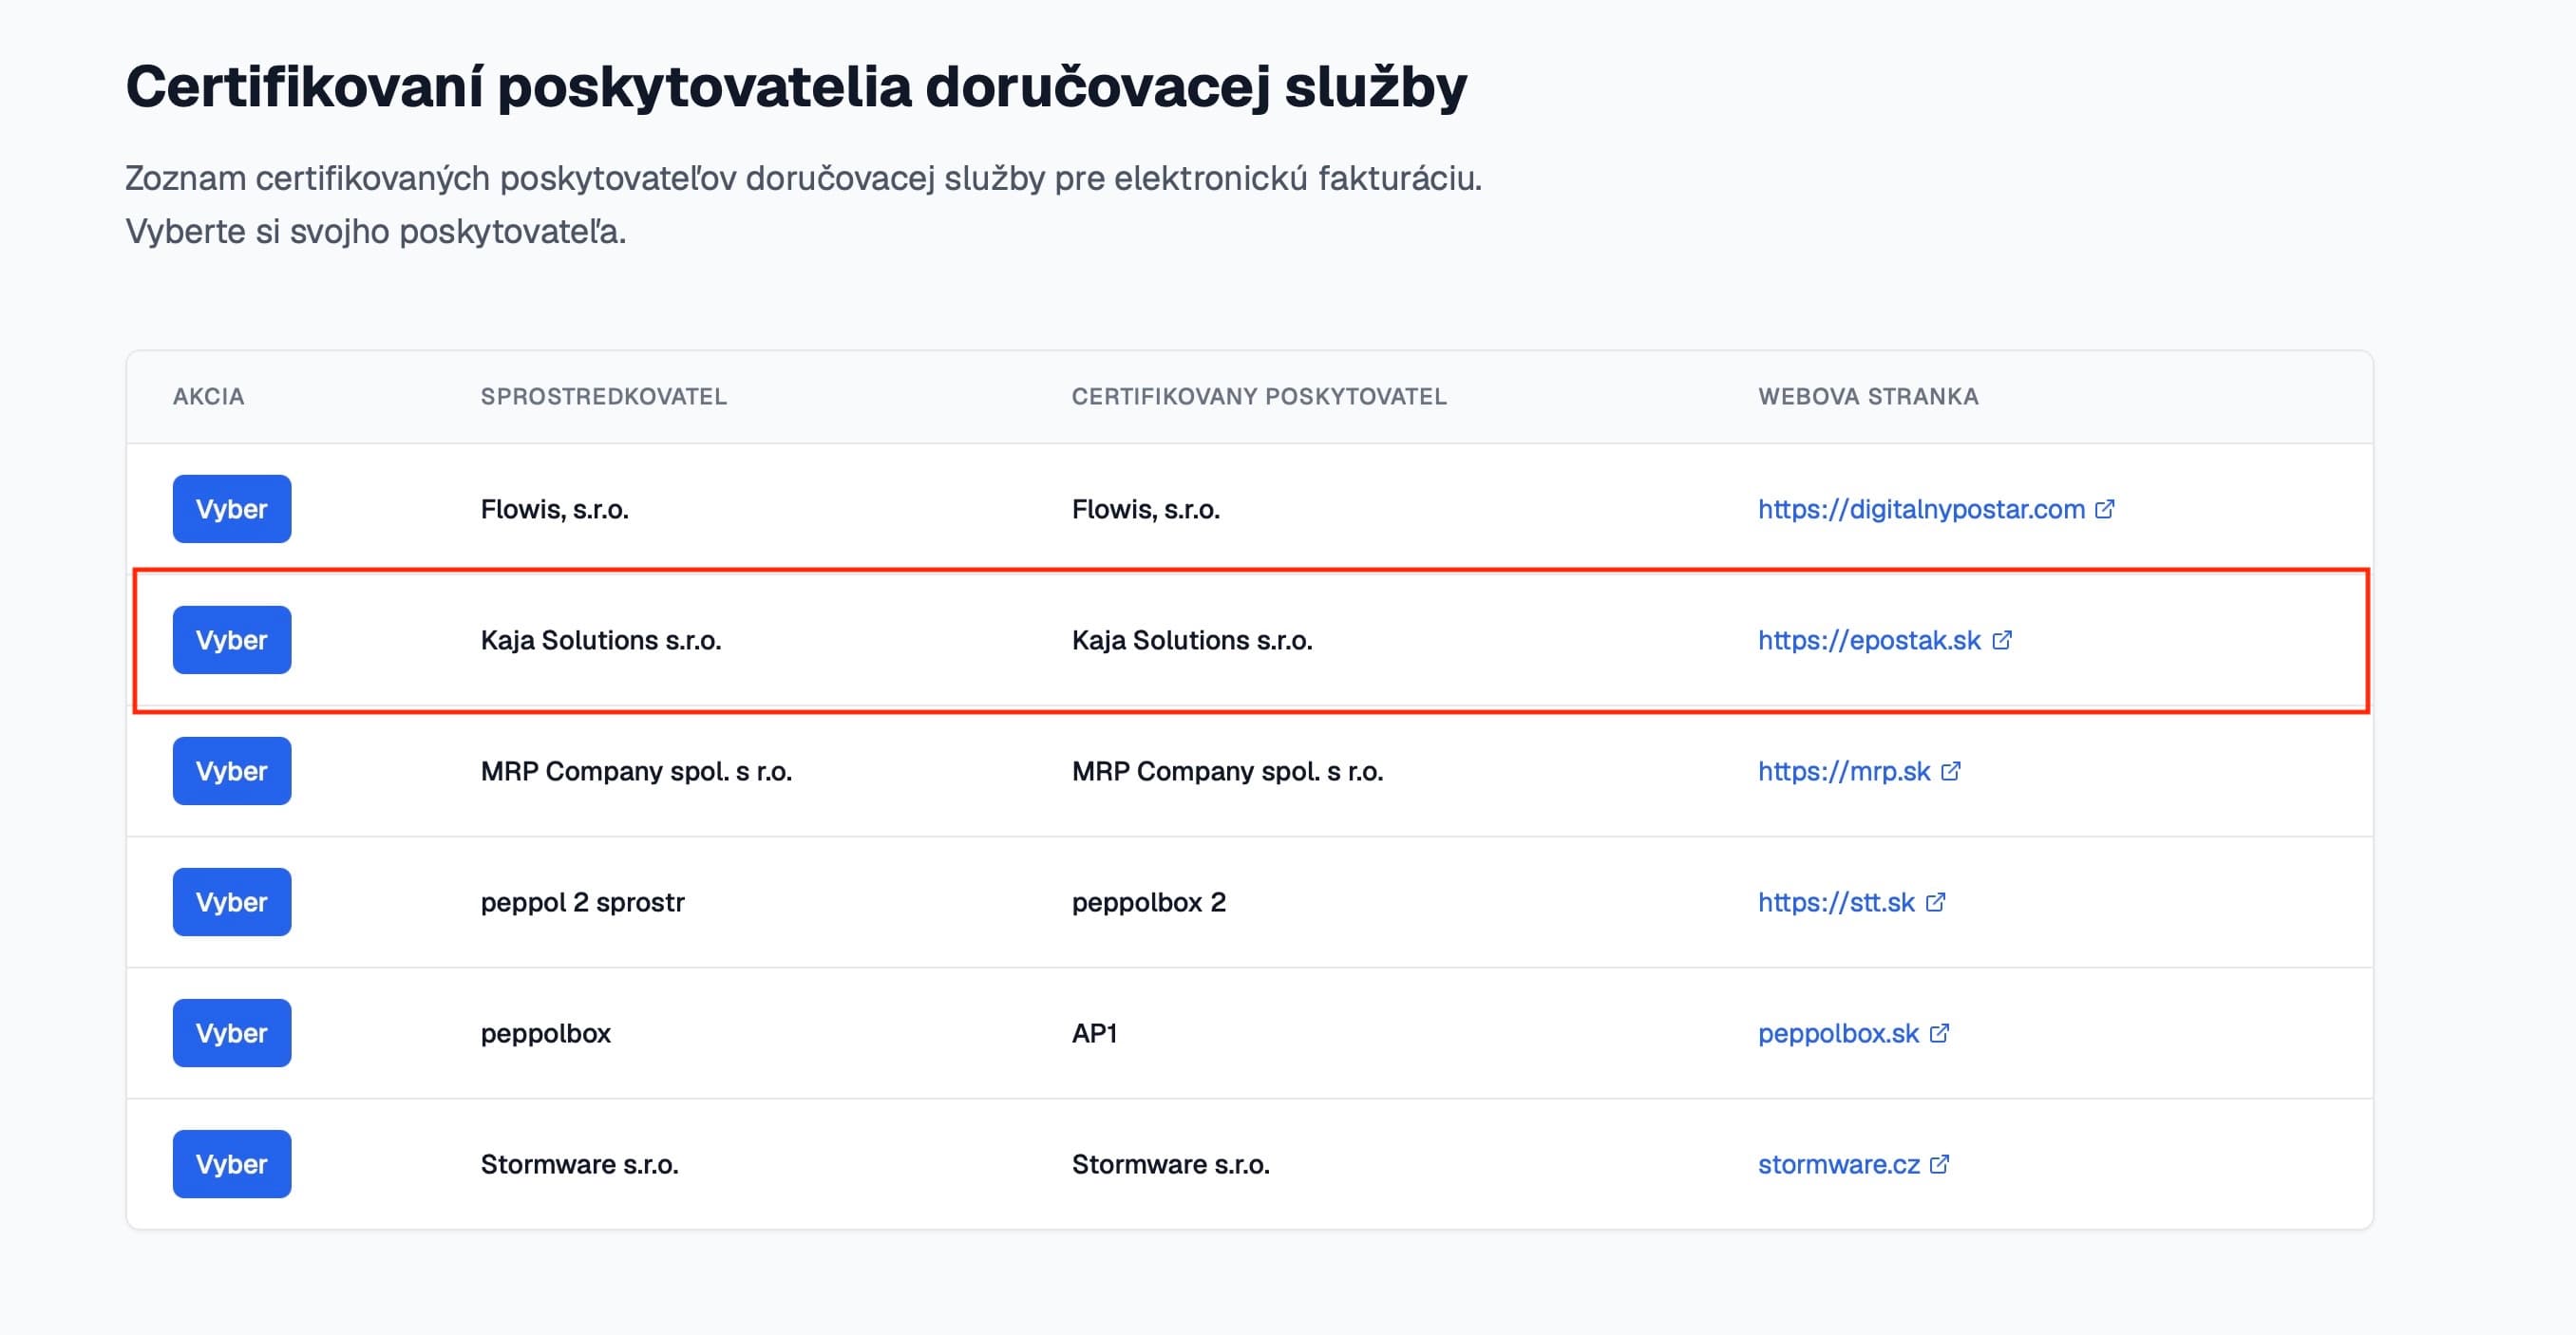Click the SPROSTREDKOVATEL column header
This screenshot has width=2576, height=1335.
pos(603,396)
